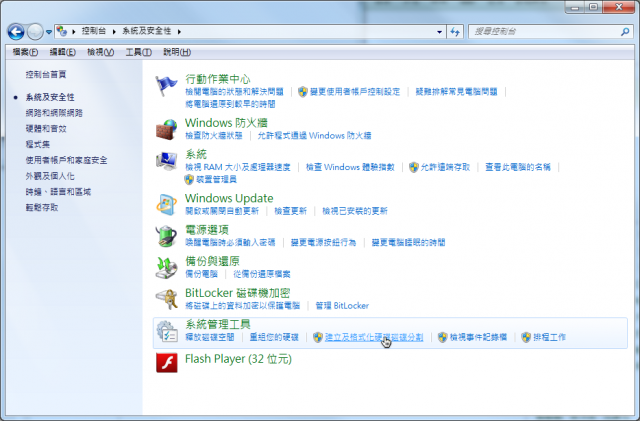Open the System computer icon
The width and height of the screenshot is (640, 421).
tap(167, 161)
